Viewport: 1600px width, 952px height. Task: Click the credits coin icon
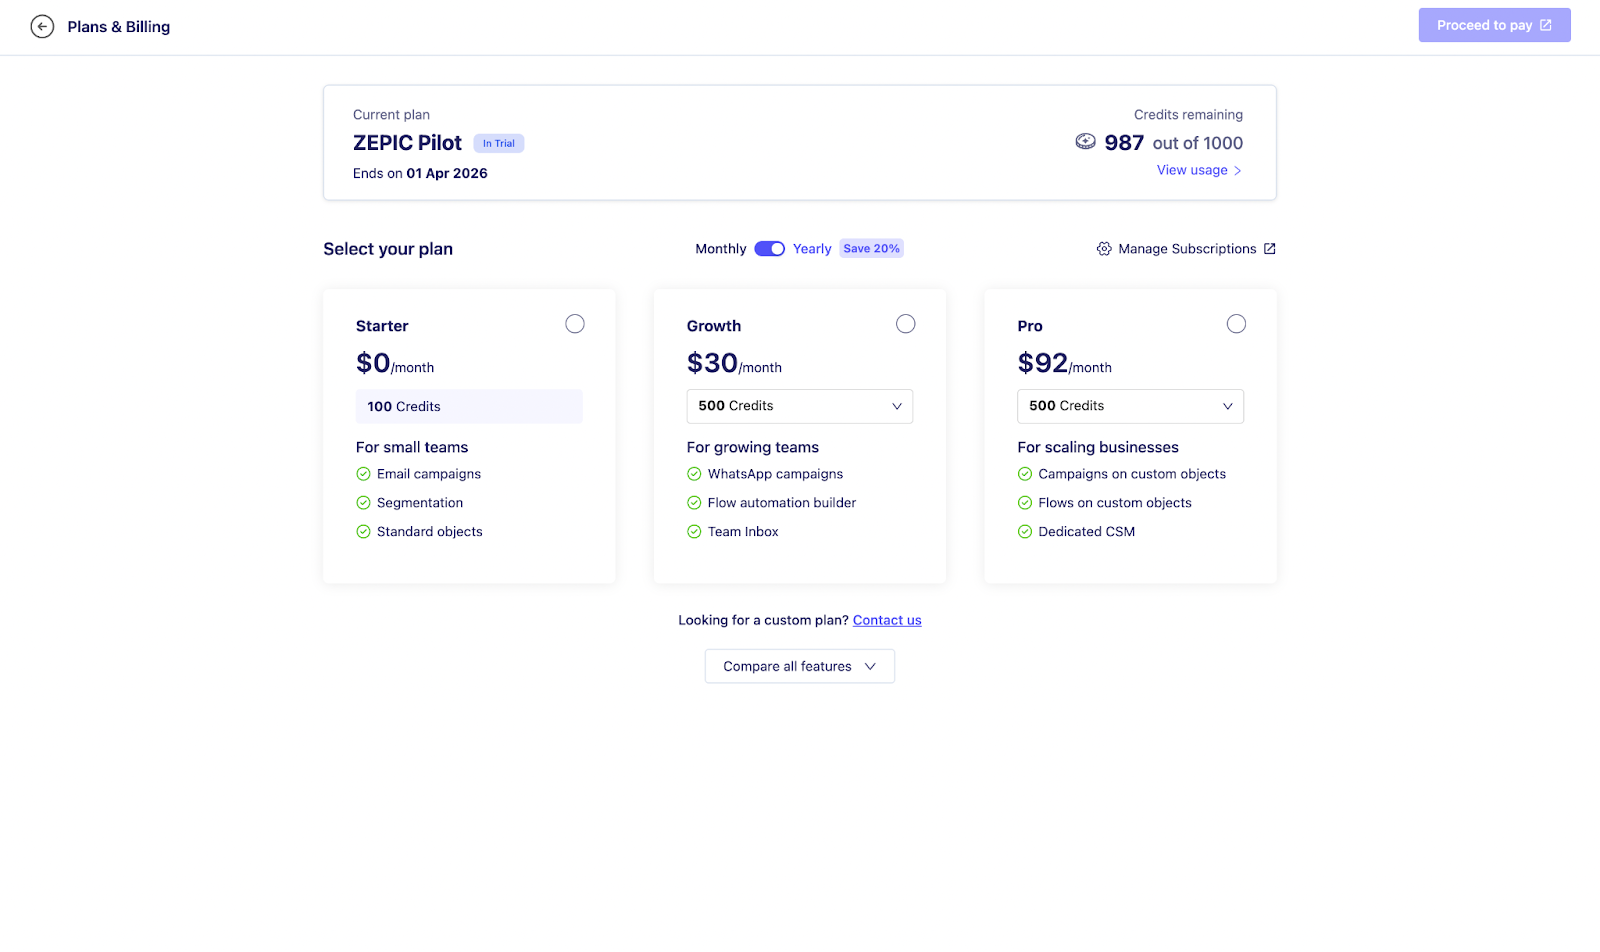coord(1085,142)
